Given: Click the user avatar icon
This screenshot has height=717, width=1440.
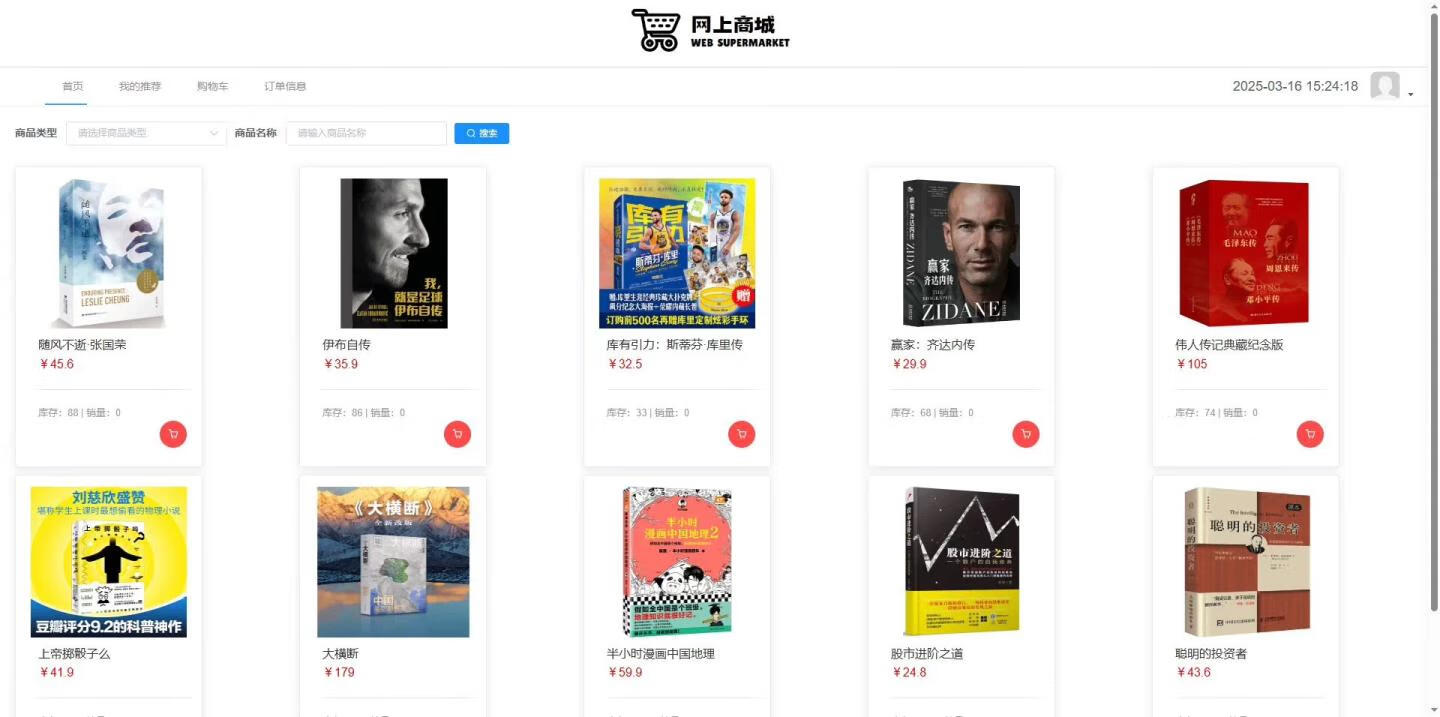Looking at the screenshot, I should (1384, 86).
